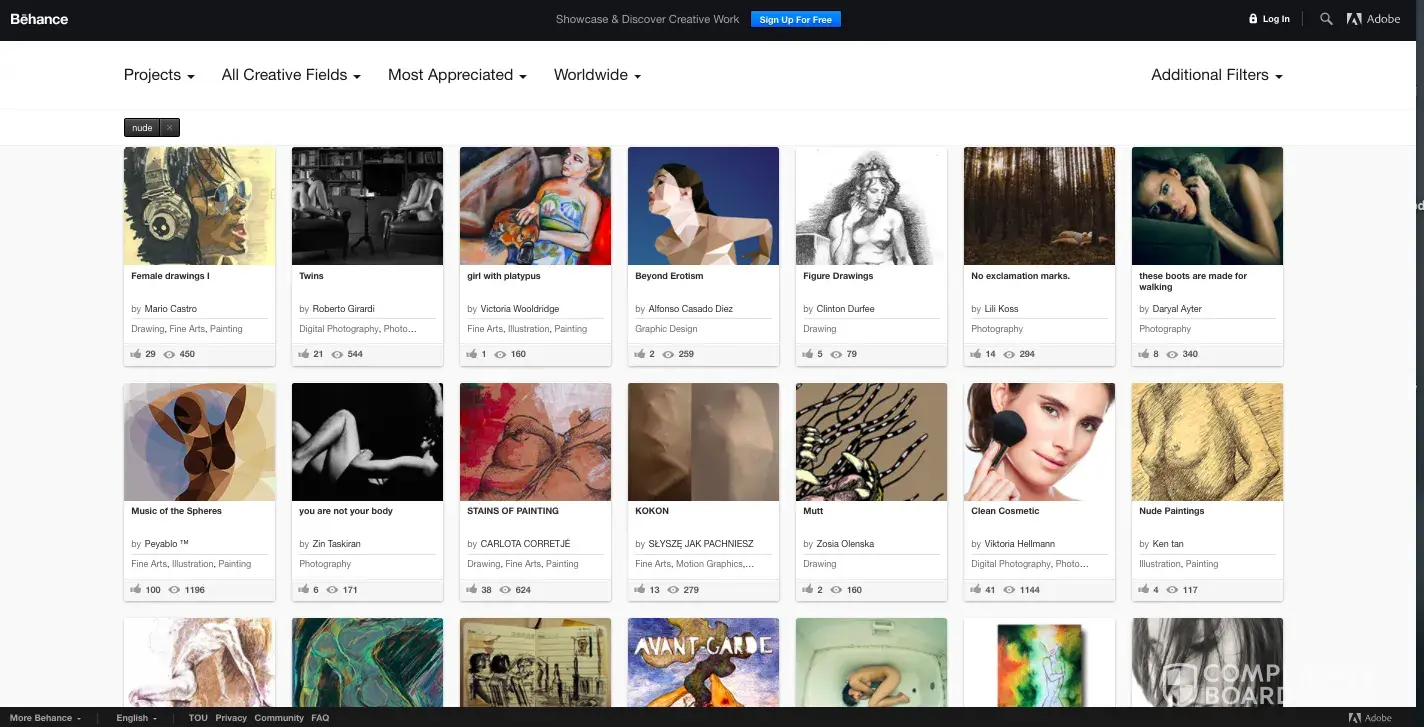Open the Clean Cosmetic project thumbnail
The width and height of the screenshot is (1424, 727).
(1039, 441)
